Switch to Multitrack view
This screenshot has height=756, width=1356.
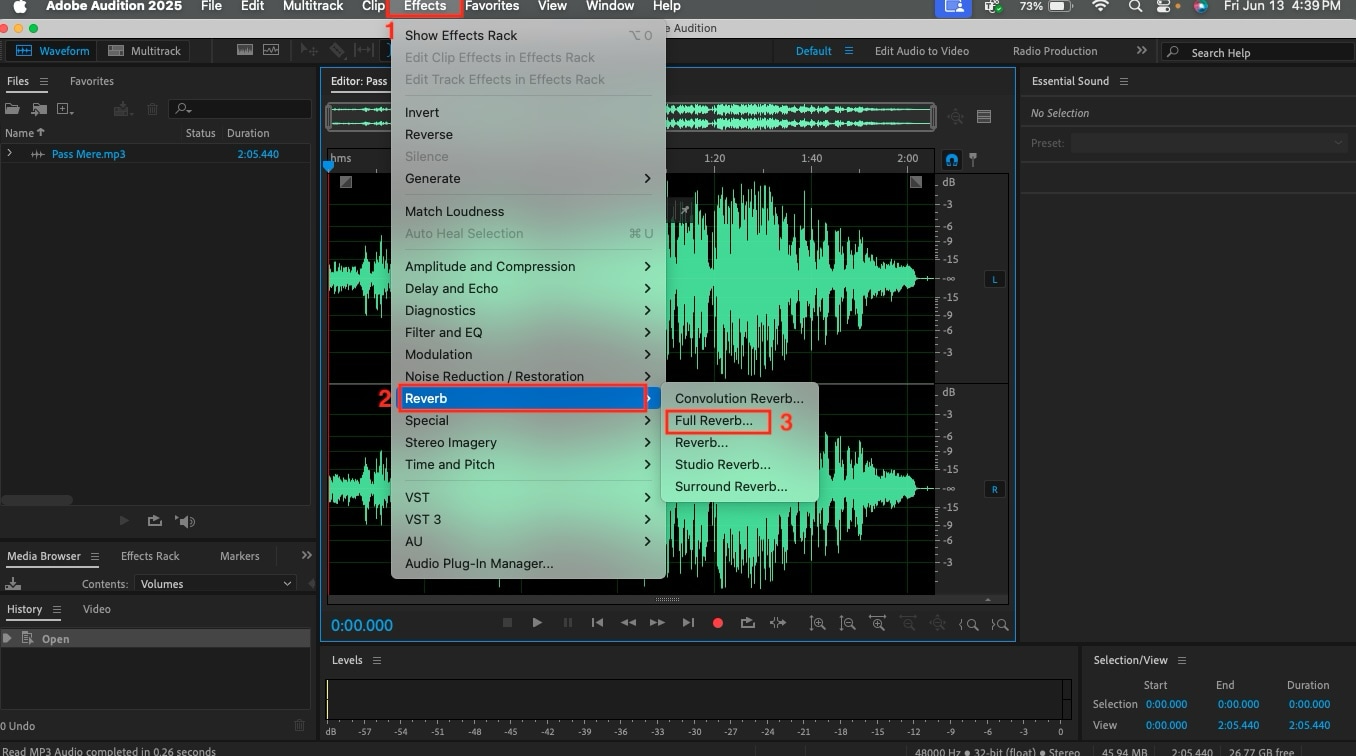143,50
